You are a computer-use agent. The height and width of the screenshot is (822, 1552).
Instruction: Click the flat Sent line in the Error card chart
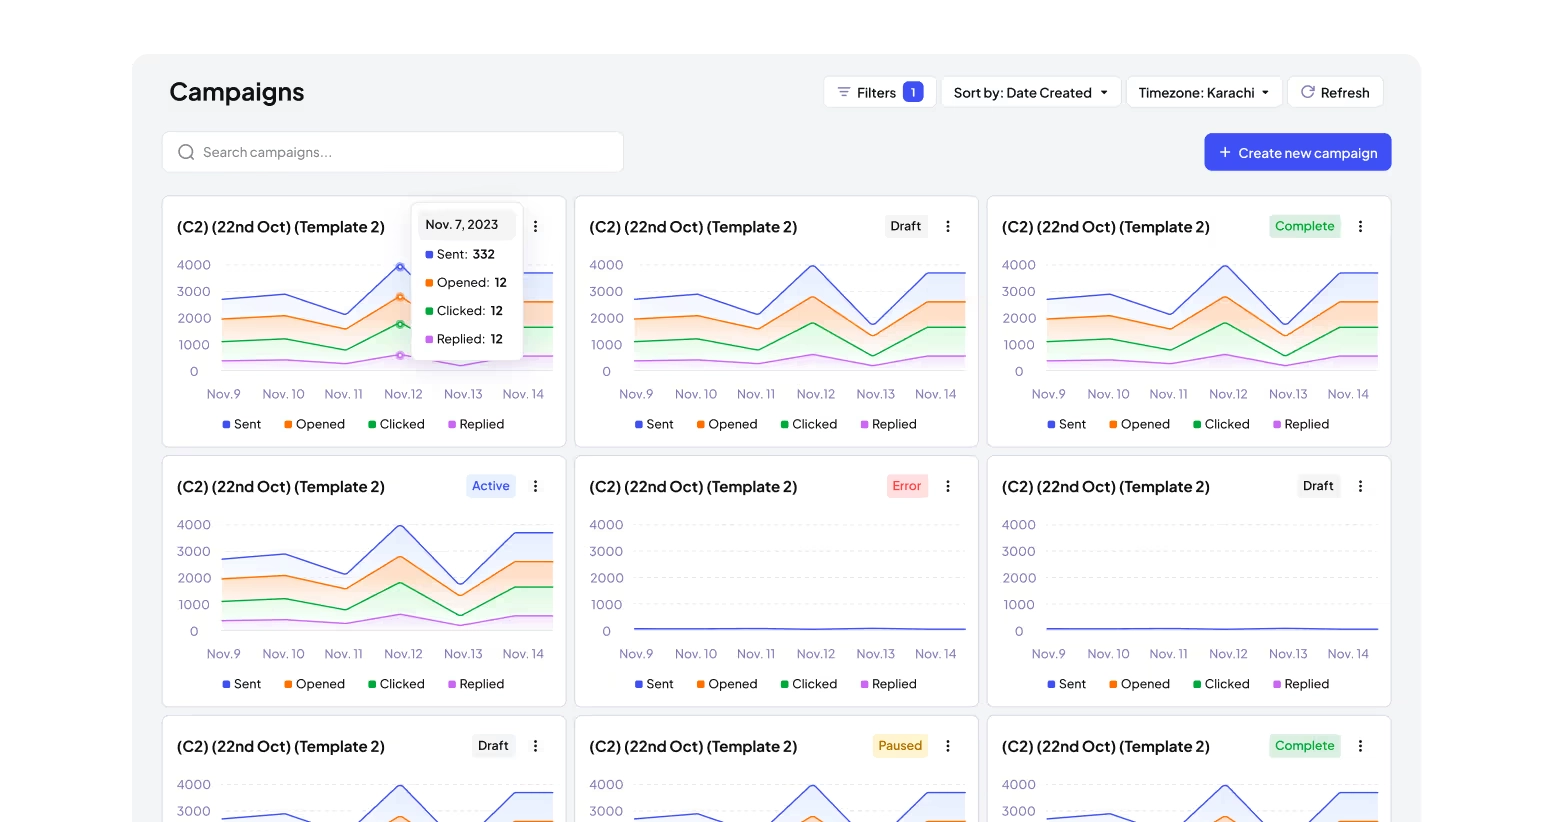coord(800,629)
